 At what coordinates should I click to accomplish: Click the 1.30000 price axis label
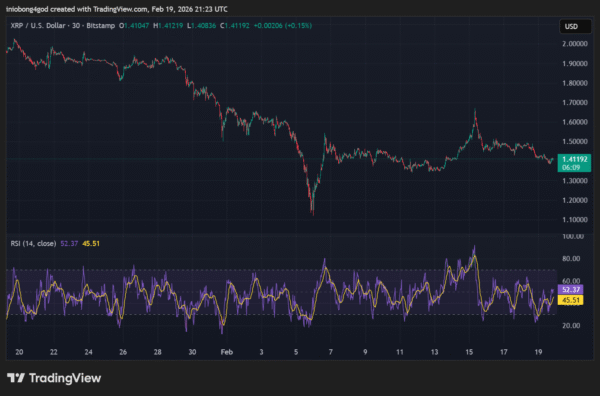point(575,181)
